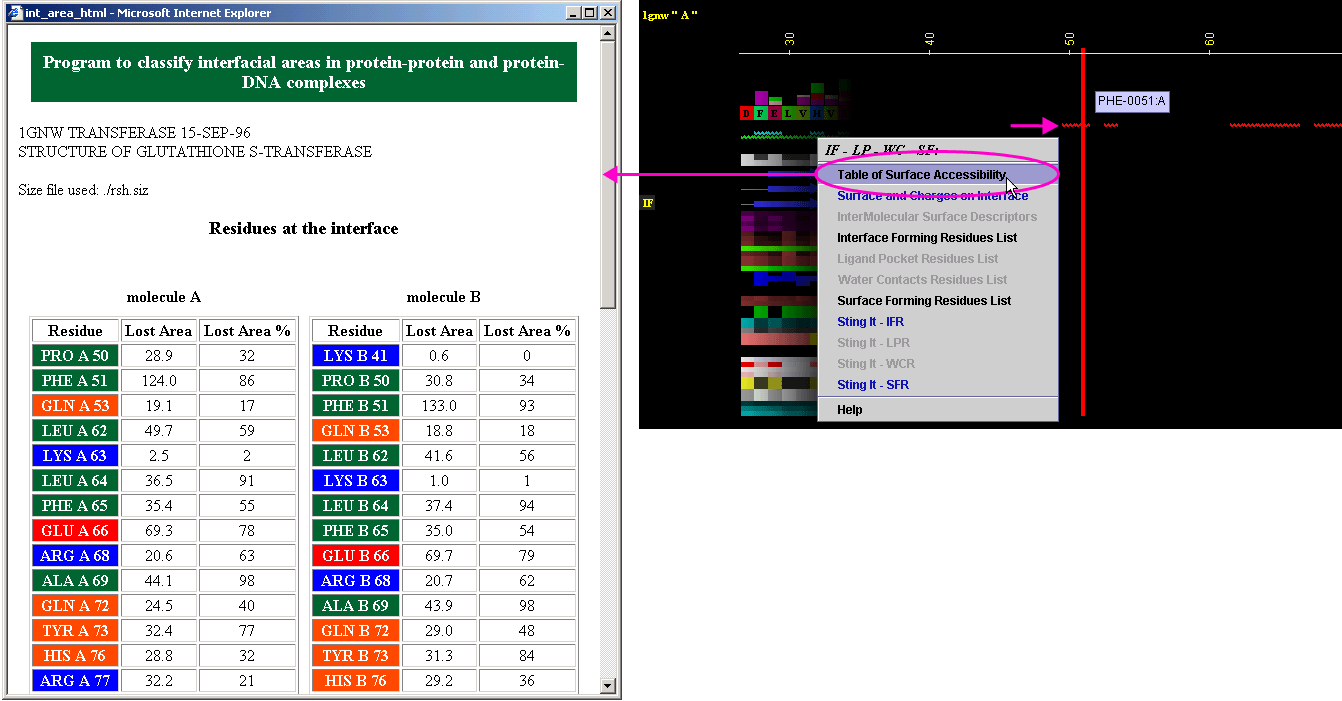The image size is (1342, 701).
Task: Click the green F residue box in sequence
Action: (x=761, y=113)
